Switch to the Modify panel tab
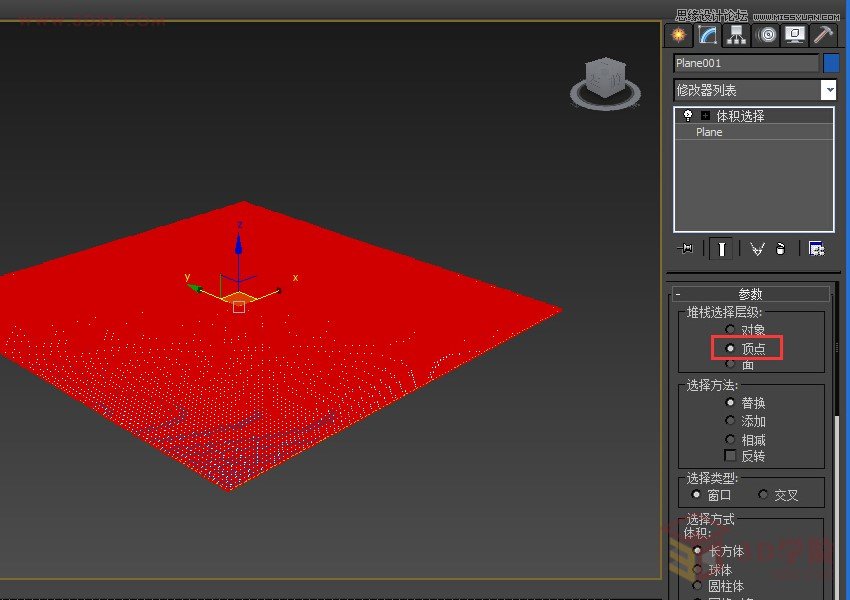Screen dimensions: 850x600 pos(706,35)
